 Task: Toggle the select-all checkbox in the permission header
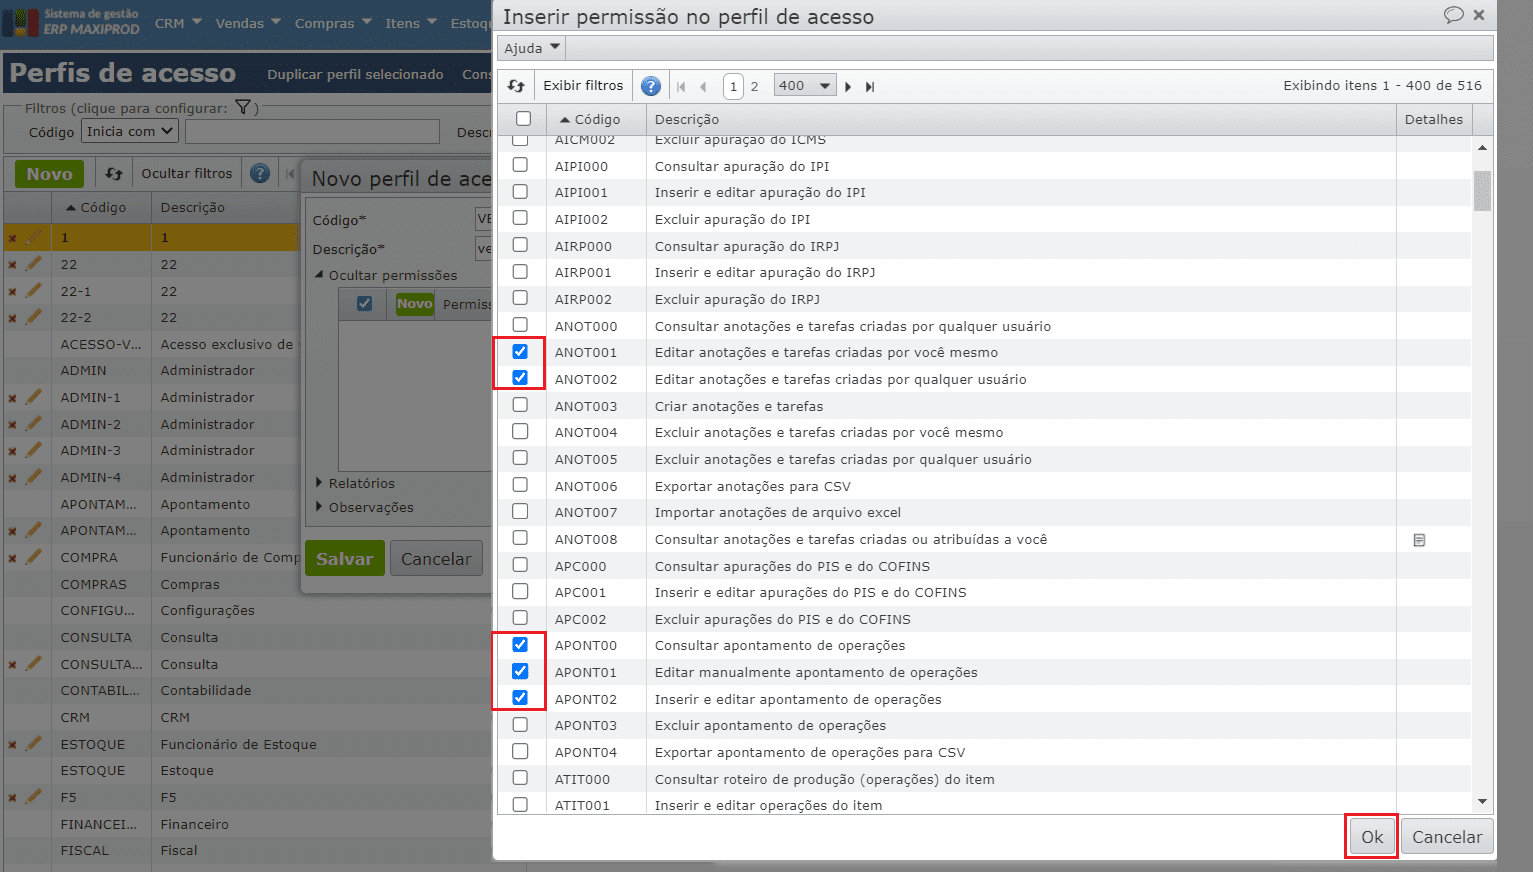click(x=523, y=118)
